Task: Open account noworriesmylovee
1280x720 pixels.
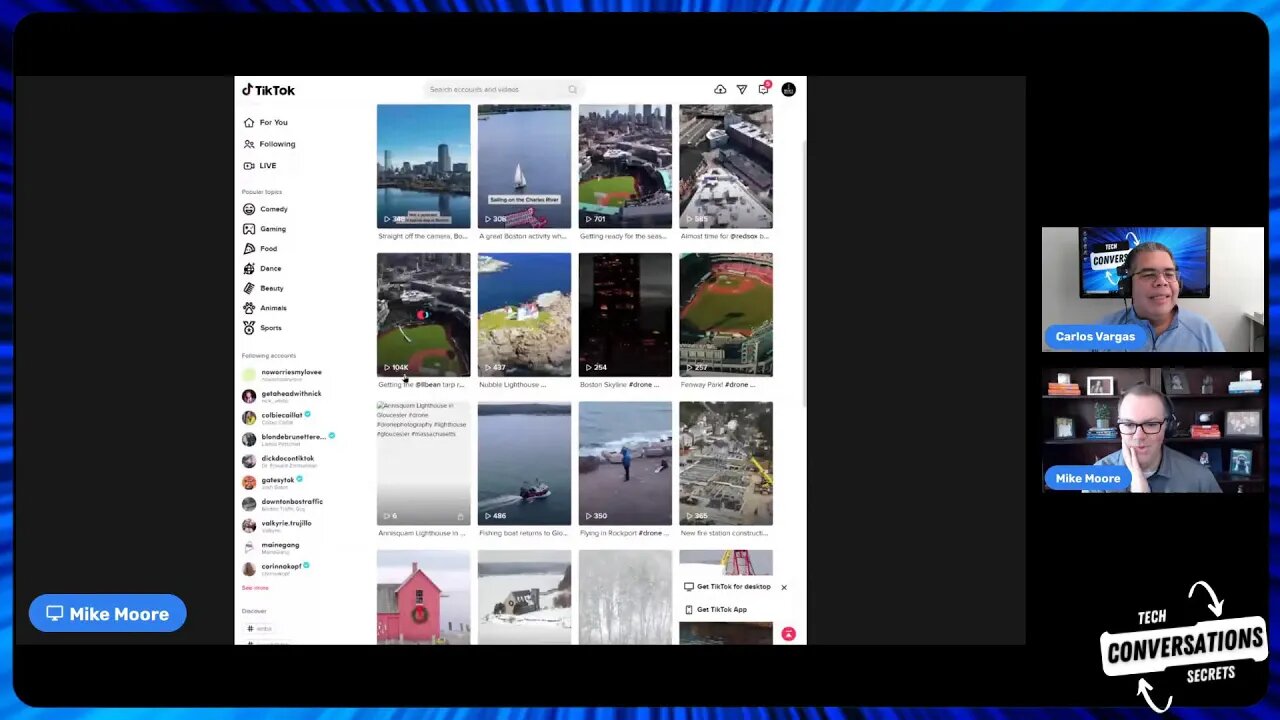Action: (282, 375)
